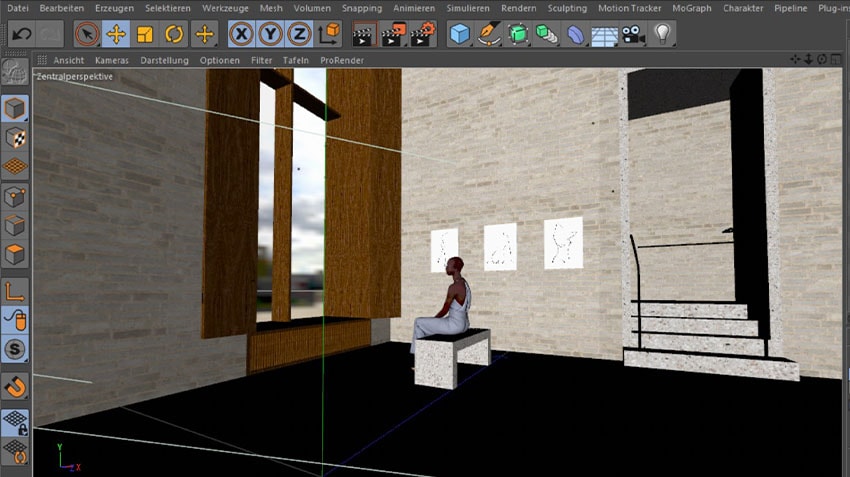Open the Motion Tracker menu

(629, 8)
